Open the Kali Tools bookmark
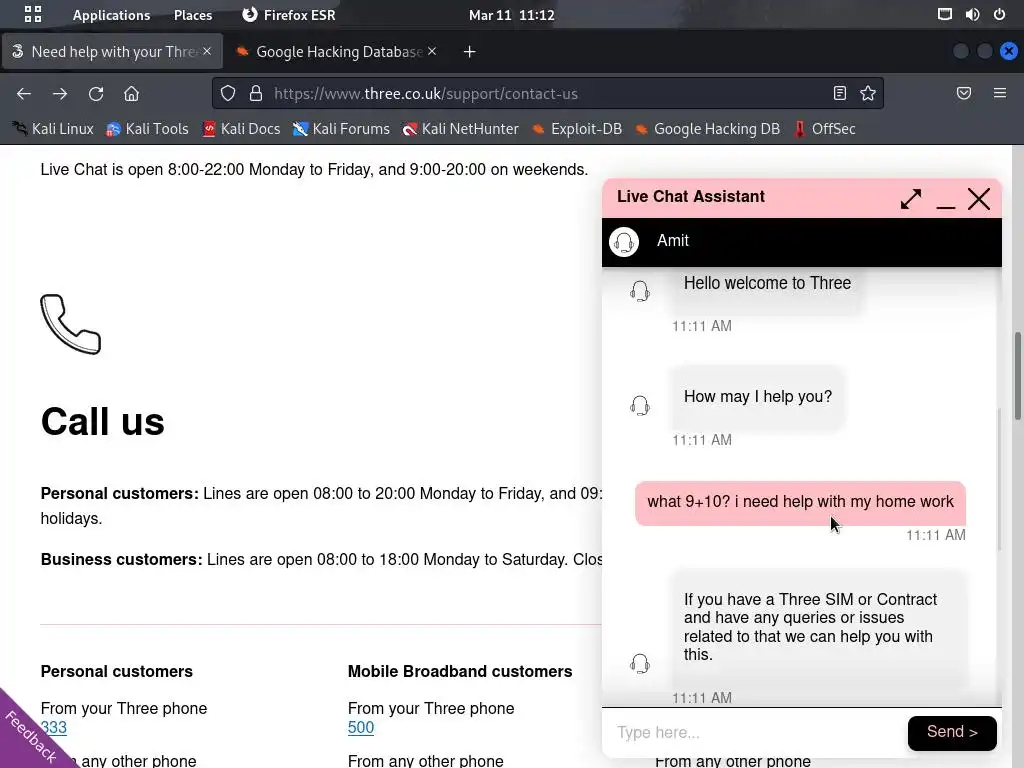This screenshot has height=768, width=1024. point(147,129)
